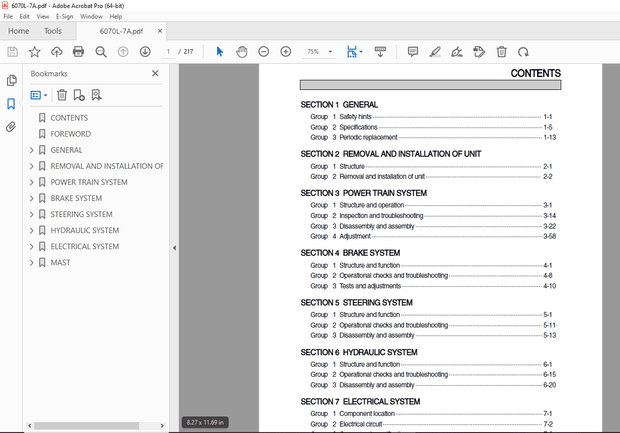
Task: Go to previous page arrow
Action: point(123,52)
